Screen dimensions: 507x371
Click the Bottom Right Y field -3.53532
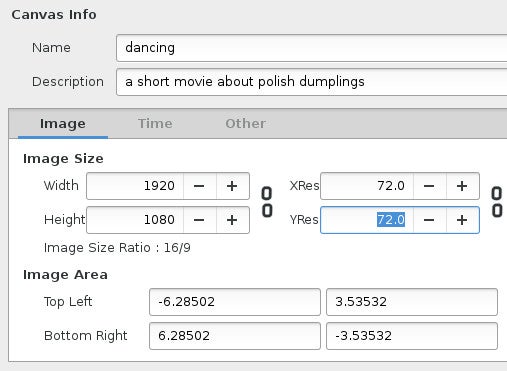pyautogui.click(x=412, y=336)
